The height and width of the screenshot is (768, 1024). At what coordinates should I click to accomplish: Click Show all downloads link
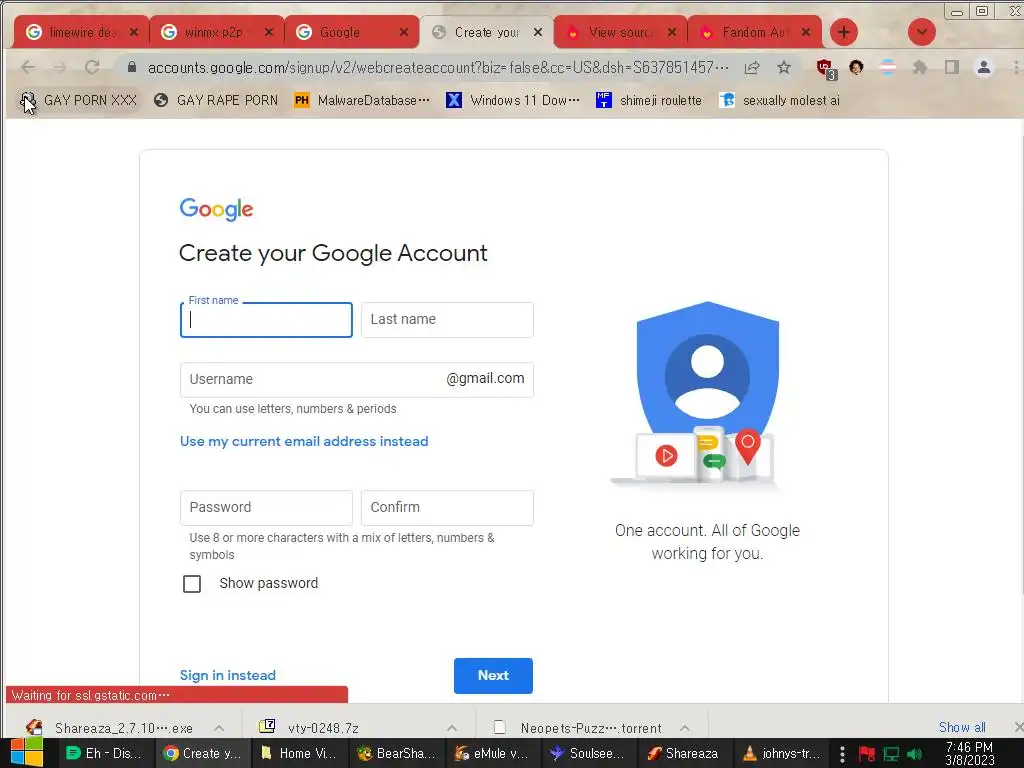coord(962,727)
